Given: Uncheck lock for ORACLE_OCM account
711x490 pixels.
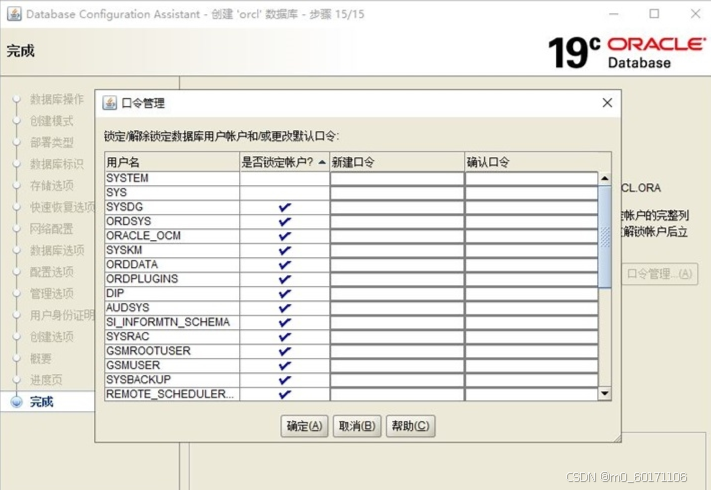Looking at the screenshot, I should click(x=284, y=236).
